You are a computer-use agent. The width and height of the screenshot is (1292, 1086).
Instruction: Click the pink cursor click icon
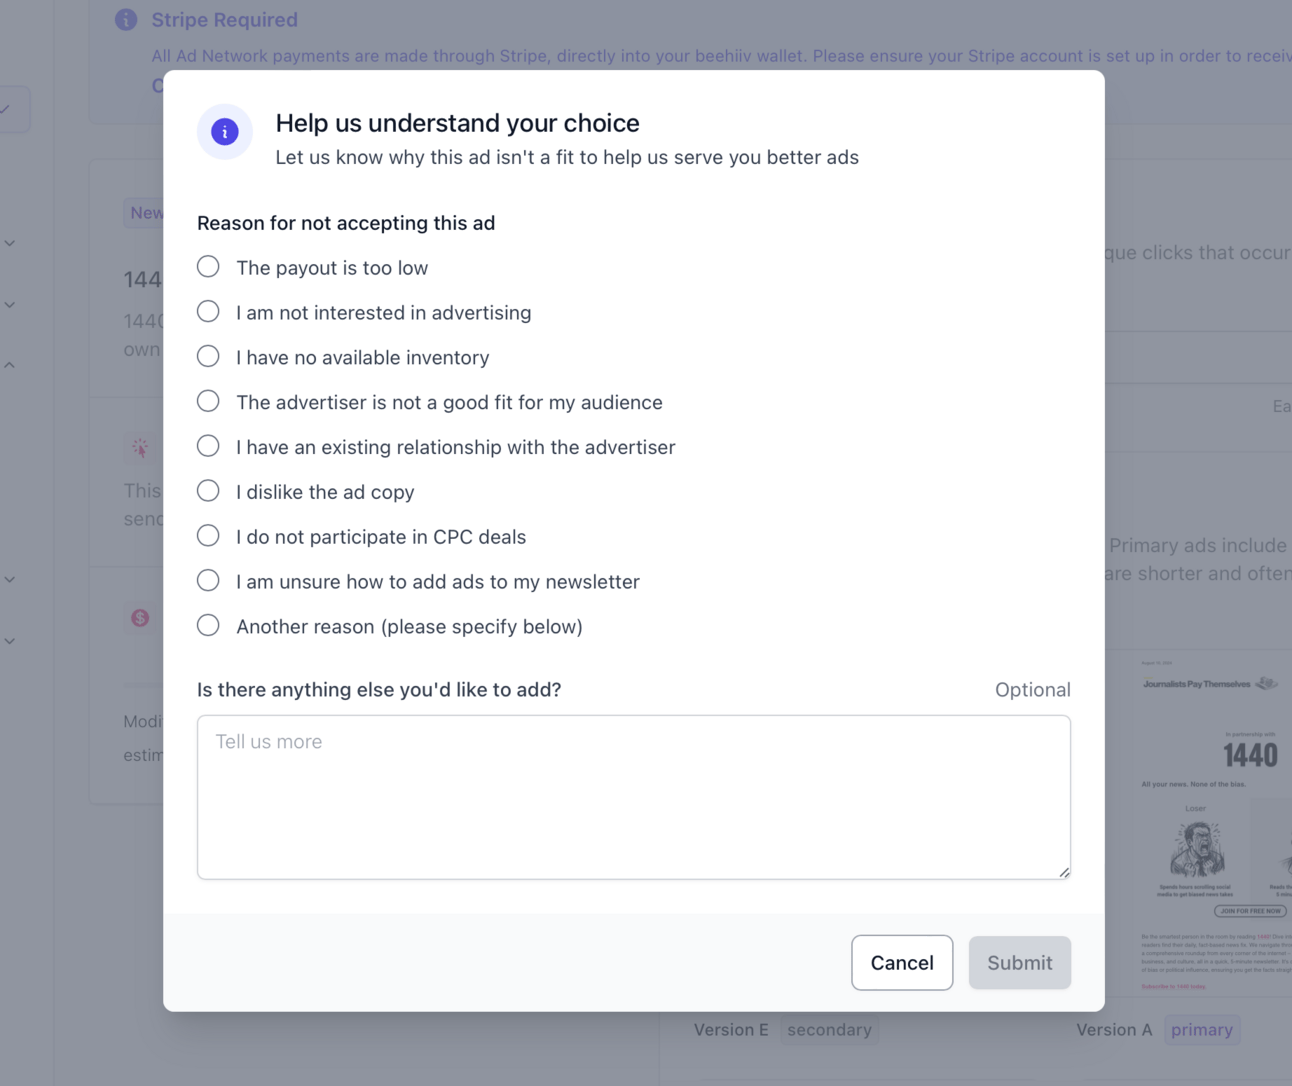tap(140, 448)
